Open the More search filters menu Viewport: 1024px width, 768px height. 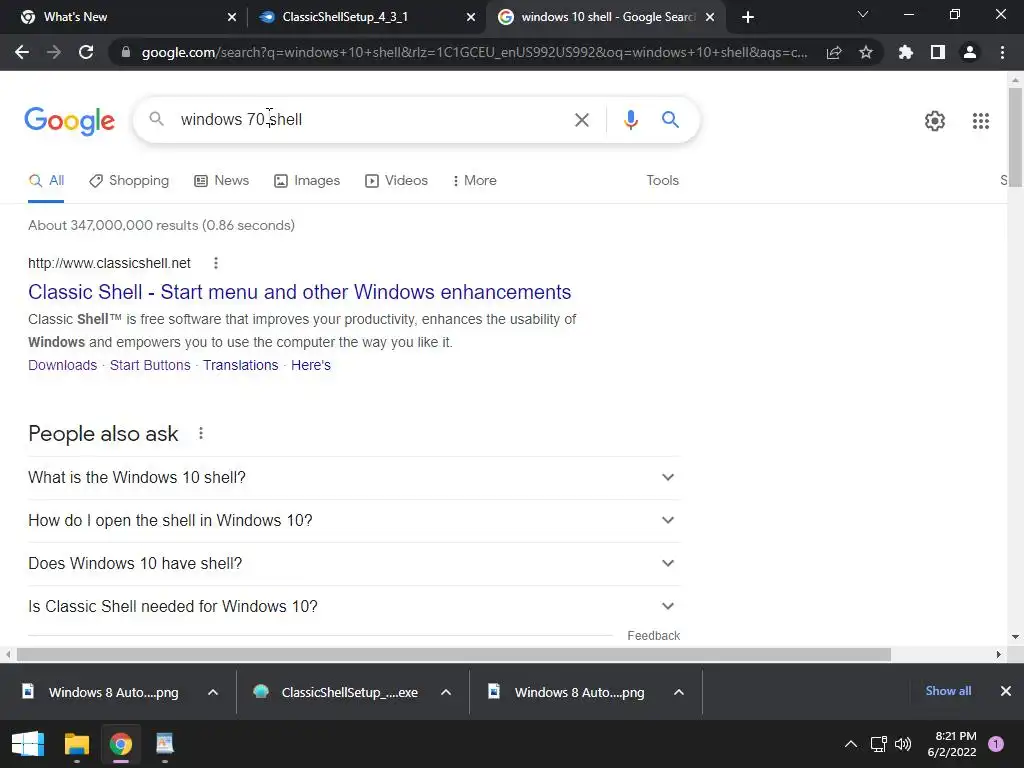tap(475, 180)
